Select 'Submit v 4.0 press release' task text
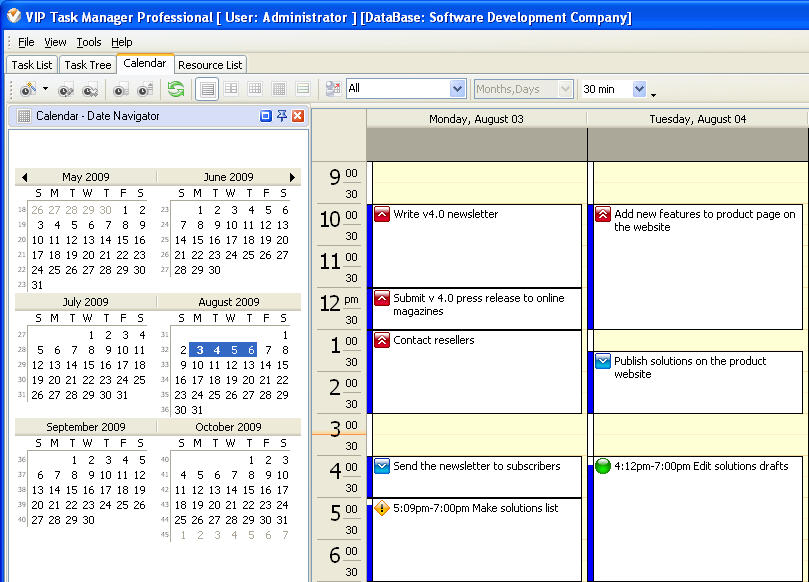 [x=479, y=304]
